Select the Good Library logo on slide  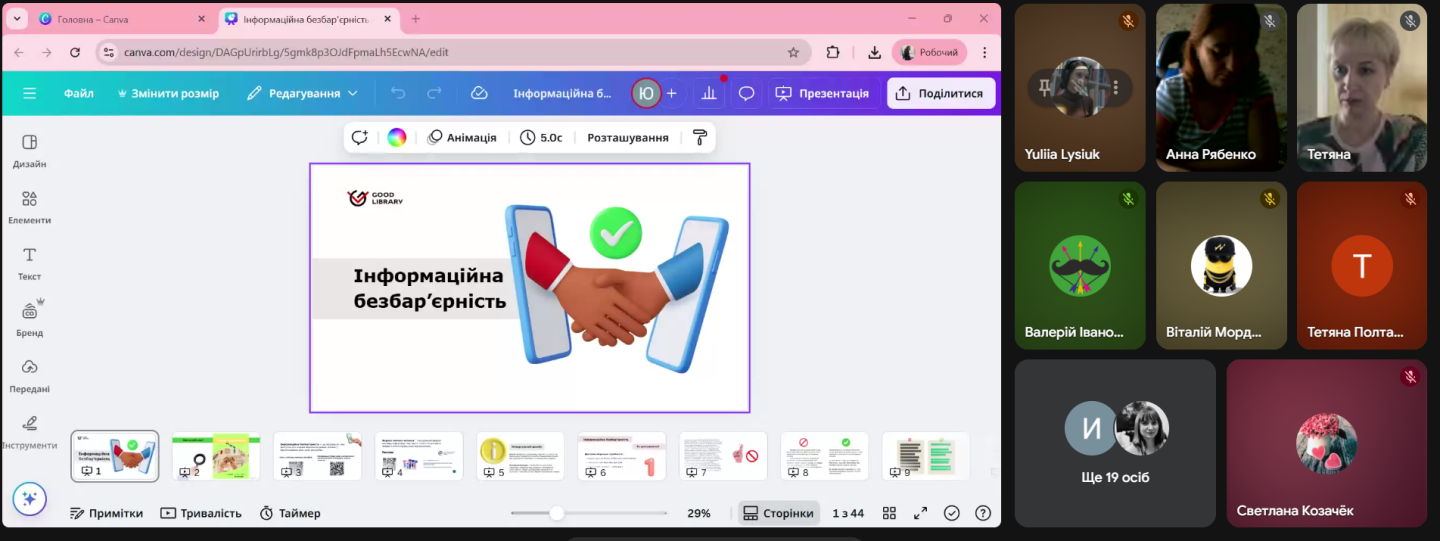pyautogui.click(x=375, y=198)
